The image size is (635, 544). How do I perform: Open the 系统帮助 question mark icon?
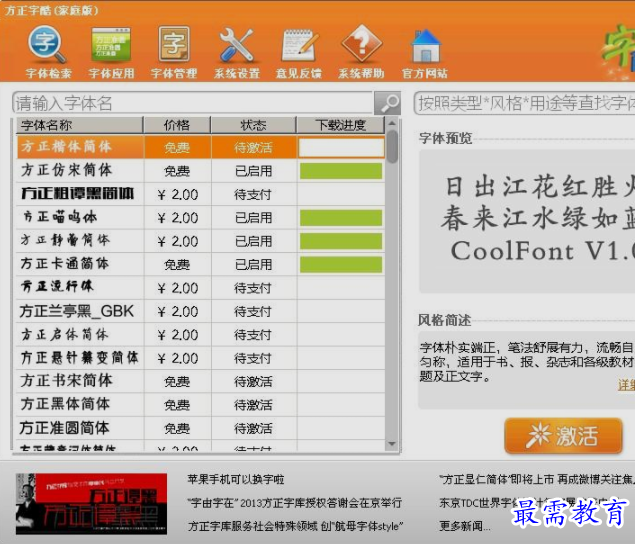361,52
